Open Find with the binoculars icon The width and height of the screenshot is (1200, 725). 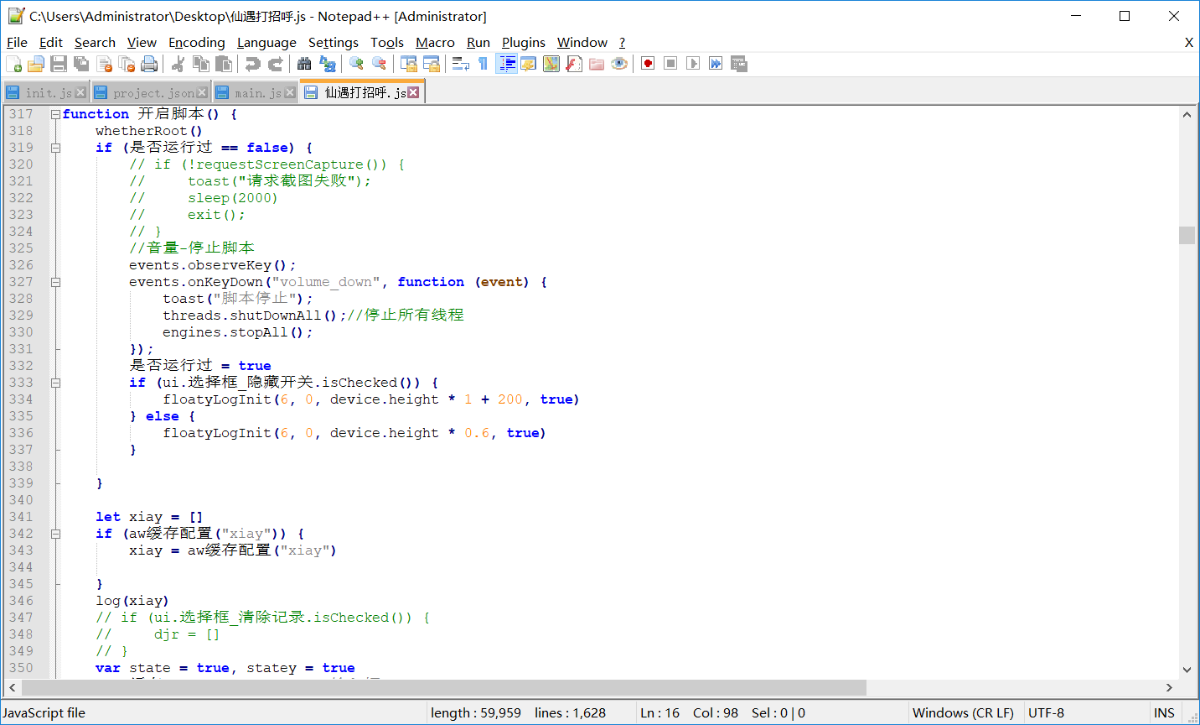[303, 64]
